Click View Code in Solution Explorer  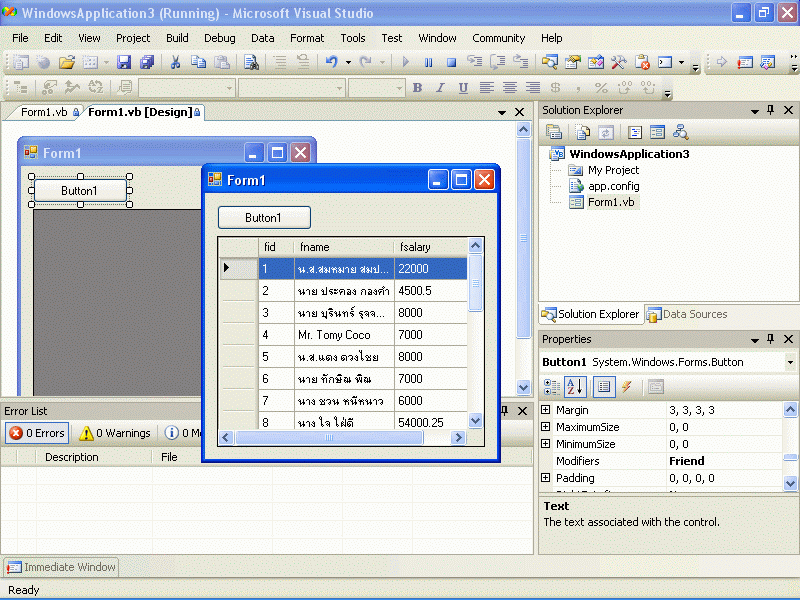(x=635, y=133)
